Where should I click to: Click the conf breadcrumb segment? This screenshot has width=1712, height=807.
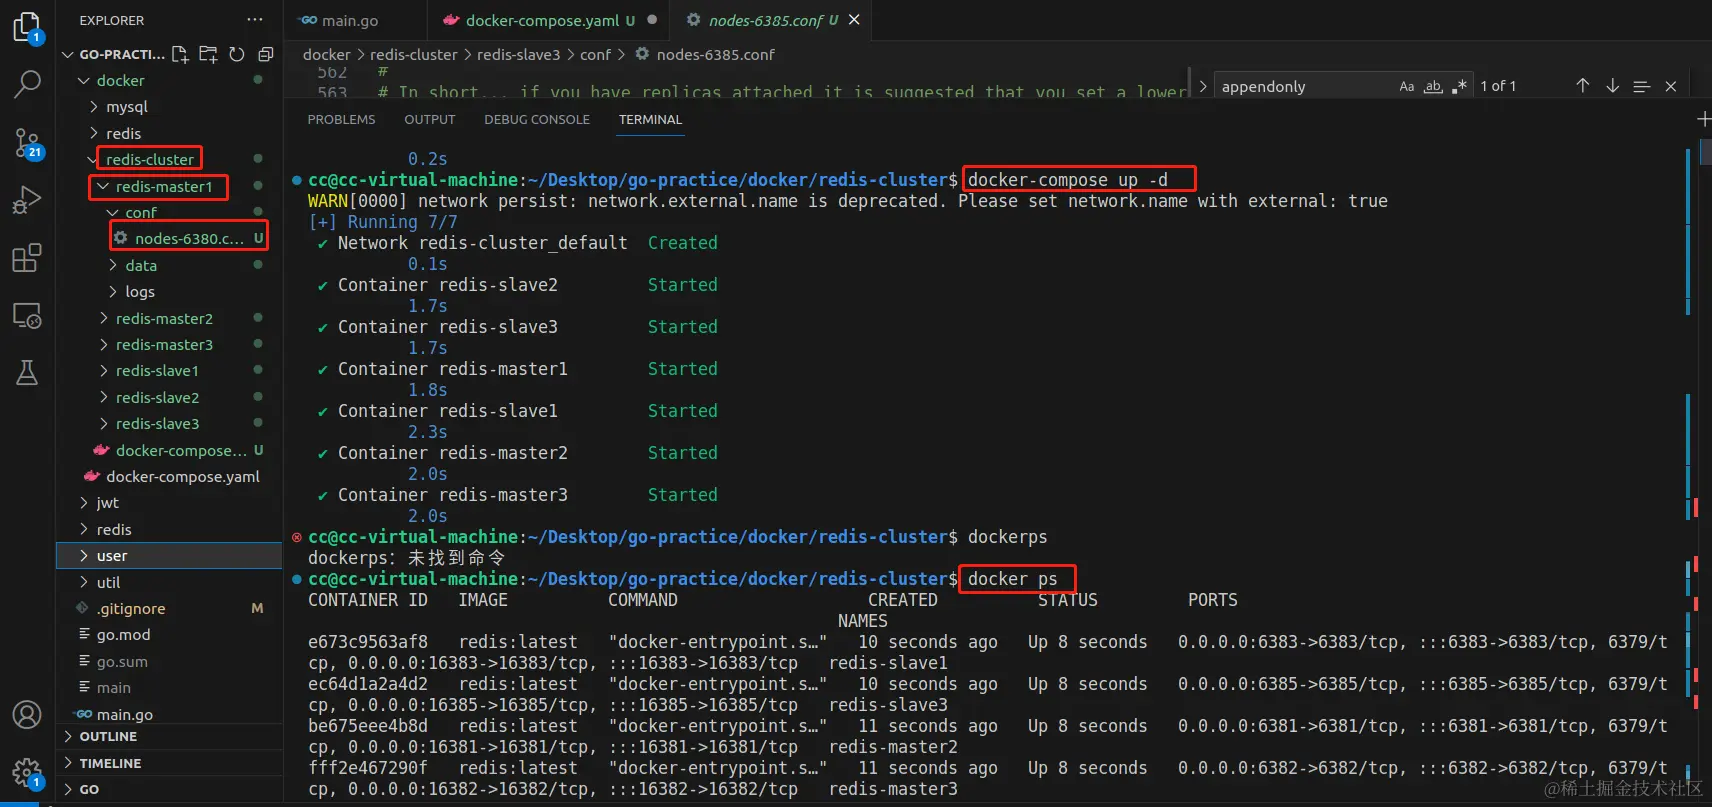pyautogui.click(x=595, y=54)
